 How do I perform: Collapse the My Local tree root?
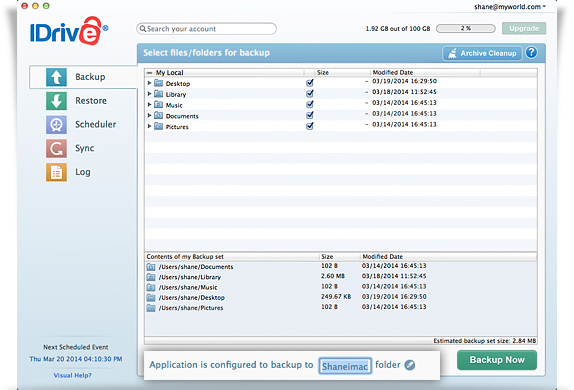click(149, 73)
